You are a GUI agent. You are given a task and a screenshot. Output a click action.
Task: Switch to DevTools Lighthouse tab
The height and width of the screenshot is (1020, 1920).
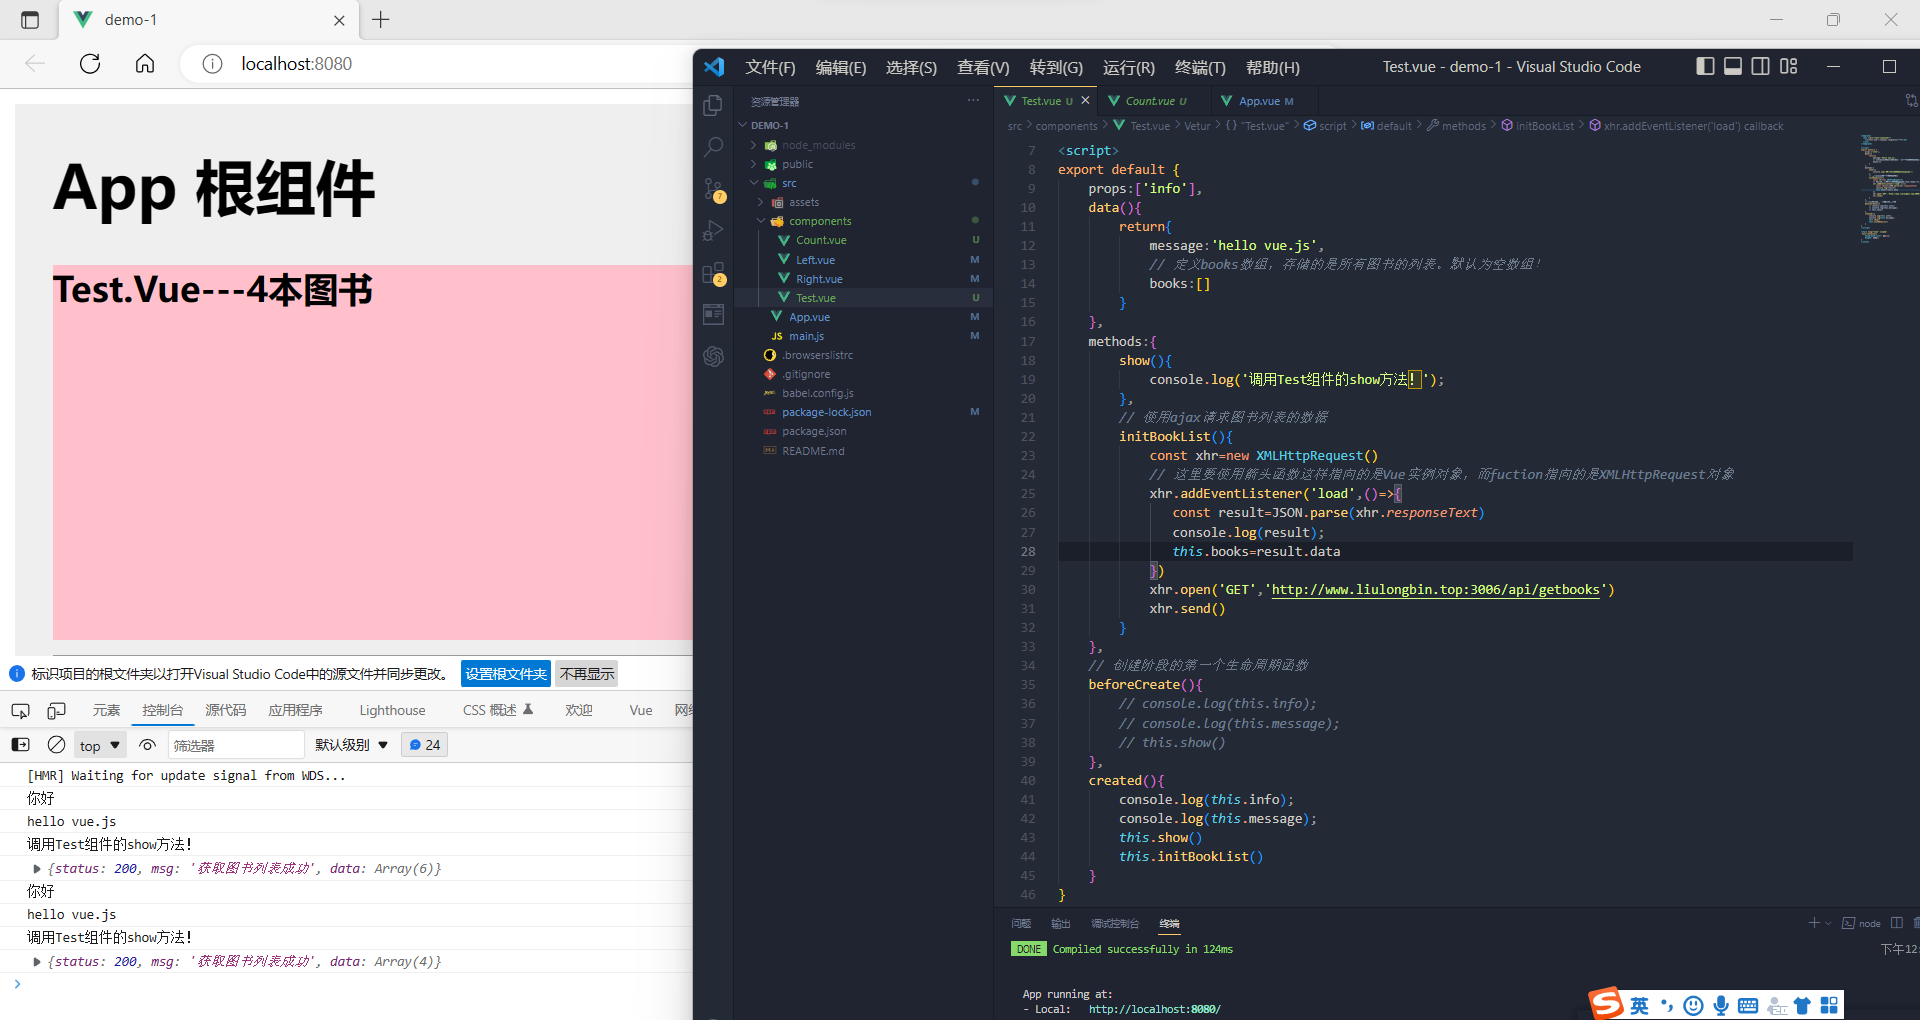click(392, 710)
